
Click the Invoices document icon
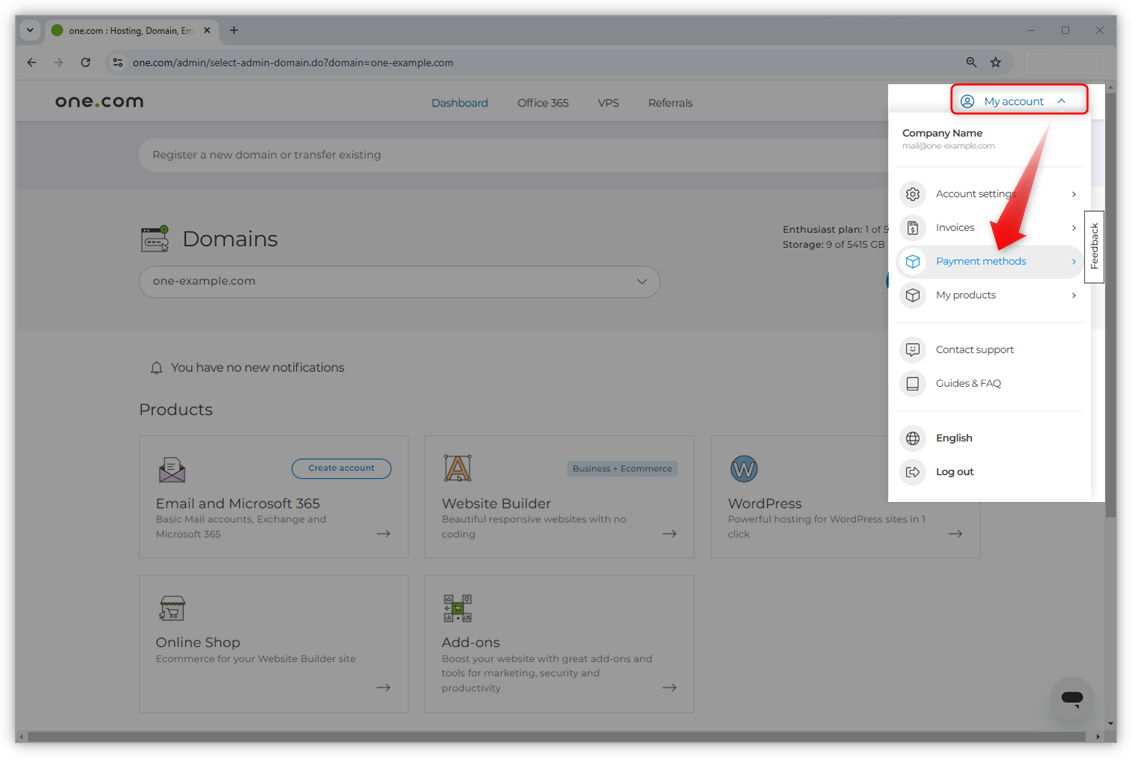912,228
